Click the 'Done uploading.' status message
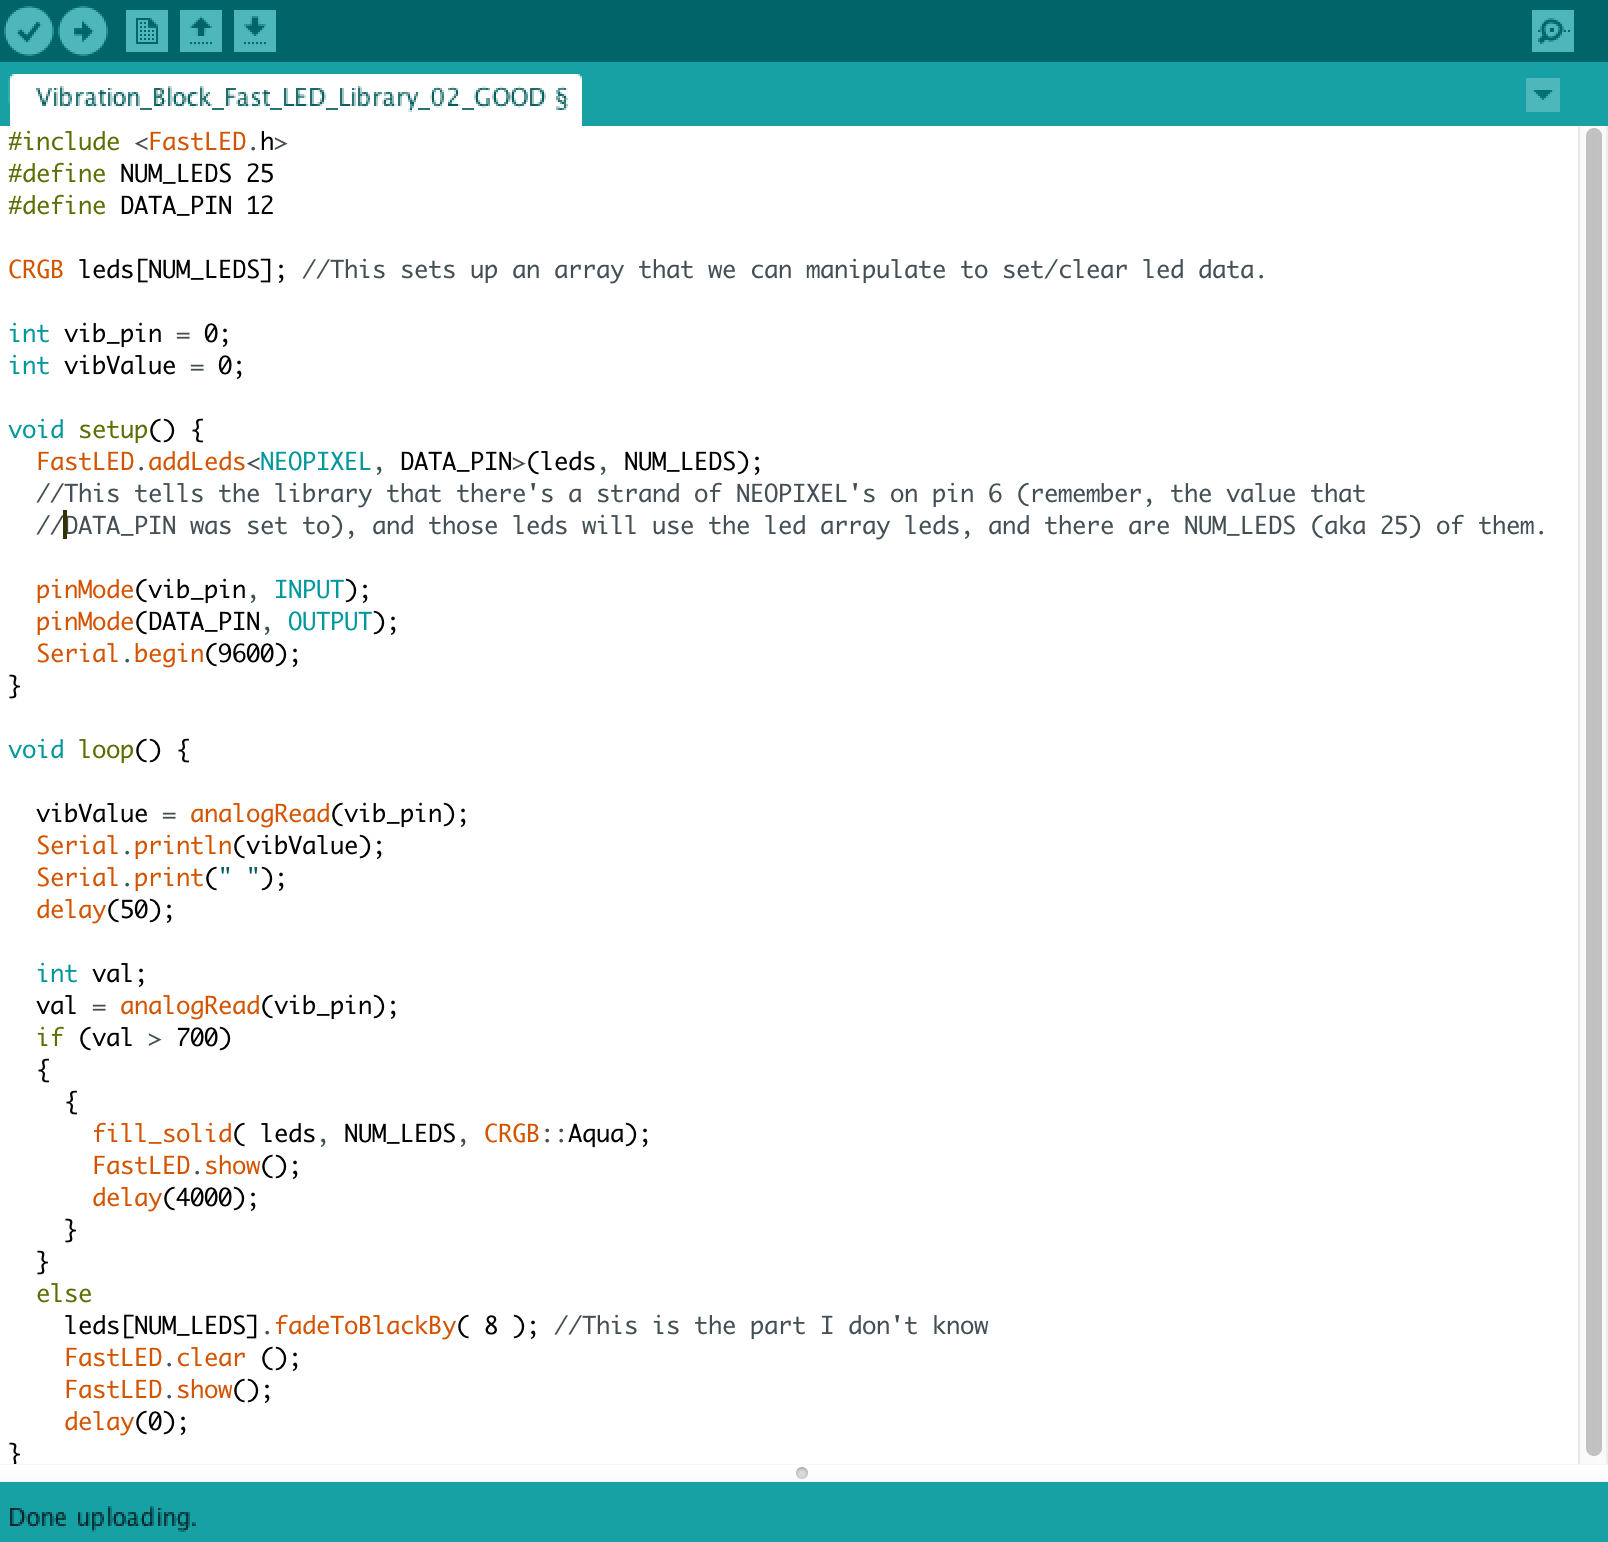Image resolution: width=1608 pixels, height=1542 pixels. [102, 1517]
